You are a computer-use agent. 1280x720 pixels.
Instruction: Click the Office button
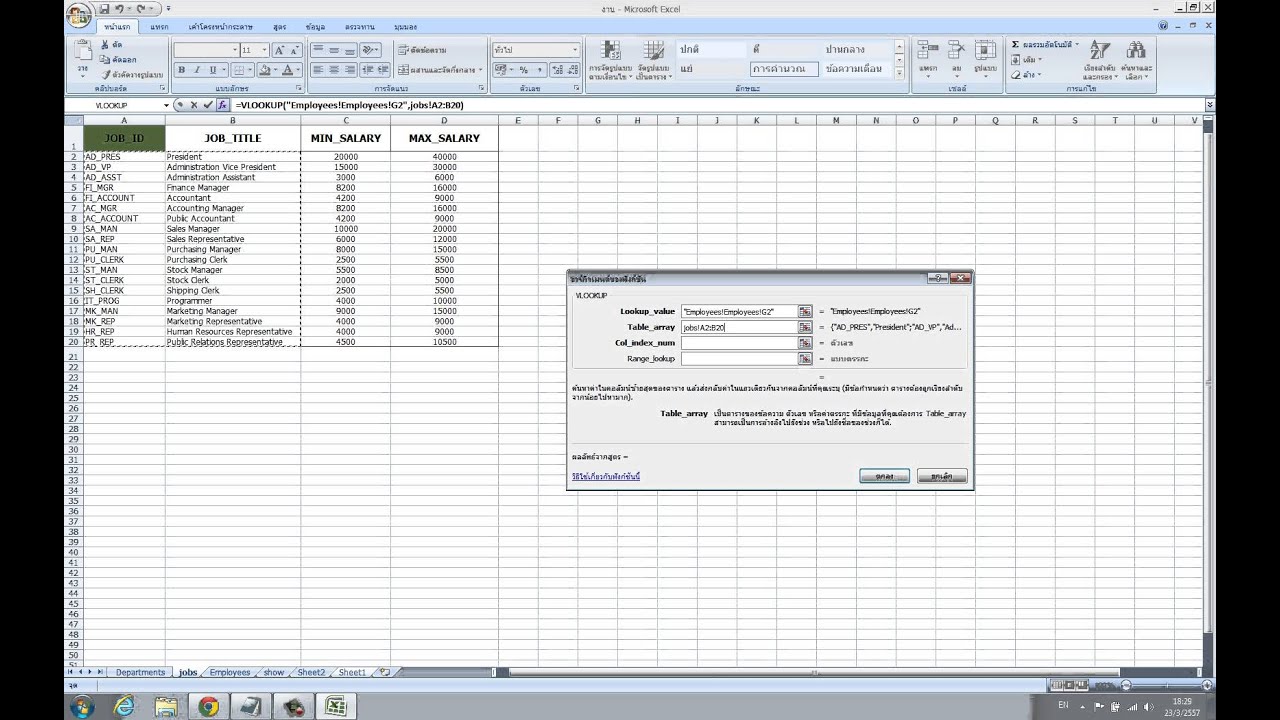point(81,14)
